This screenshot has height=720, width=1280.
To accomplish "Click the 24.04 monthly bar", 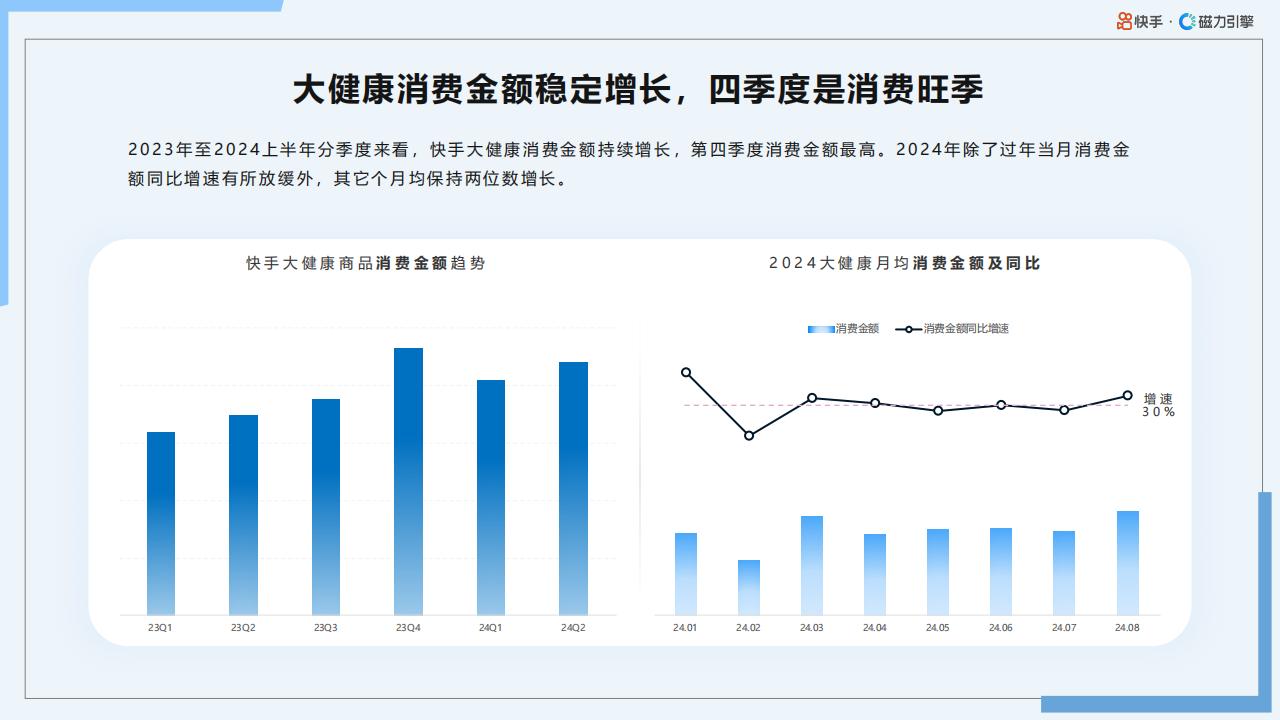I will point(875,574).
